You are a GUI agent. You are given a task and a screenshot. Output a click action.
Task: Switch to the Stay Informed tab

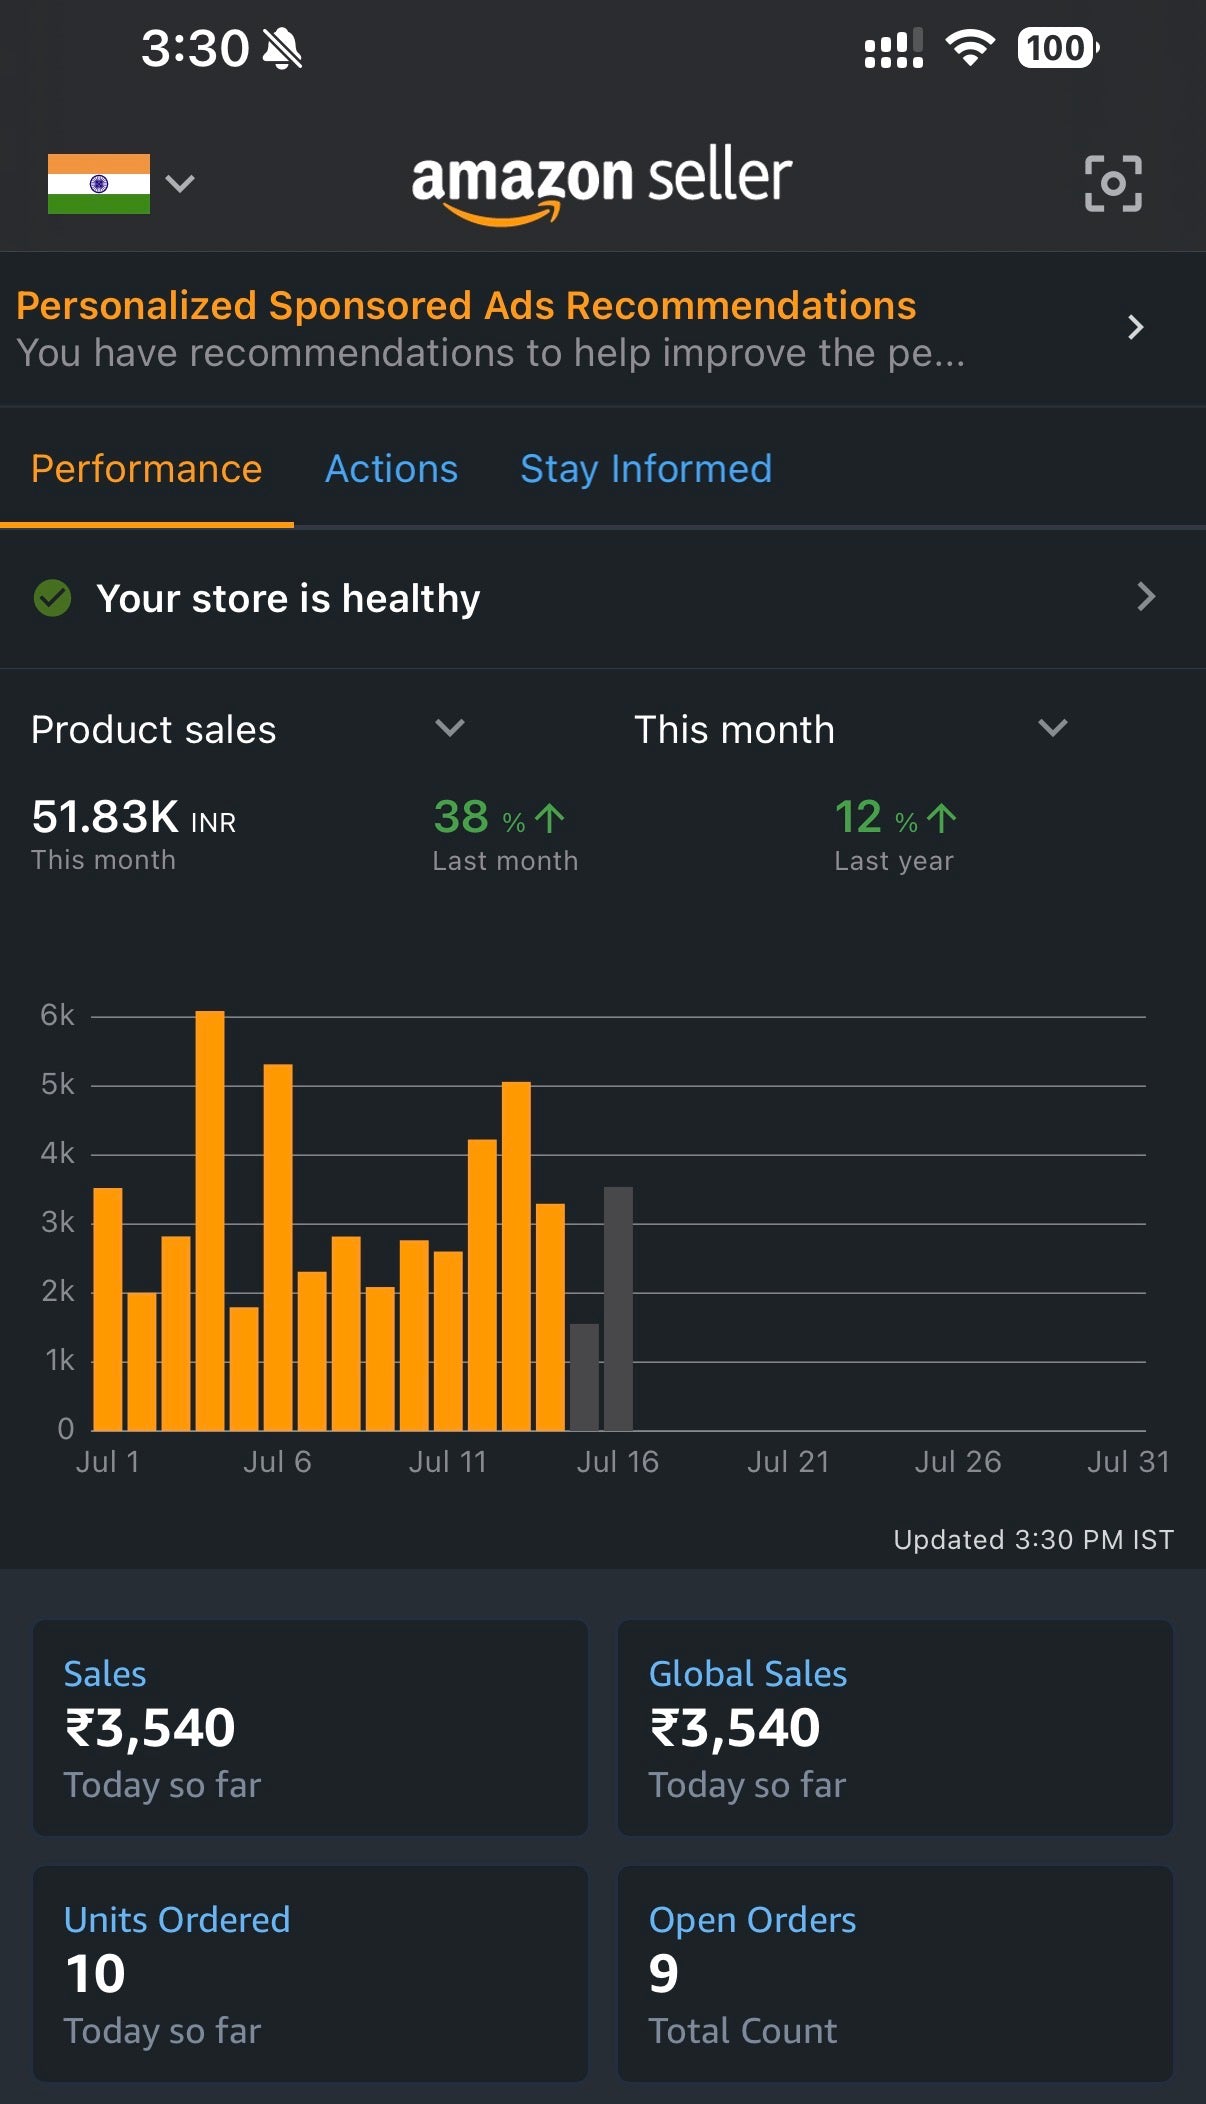pyautogui.click(x=646, y=469)
